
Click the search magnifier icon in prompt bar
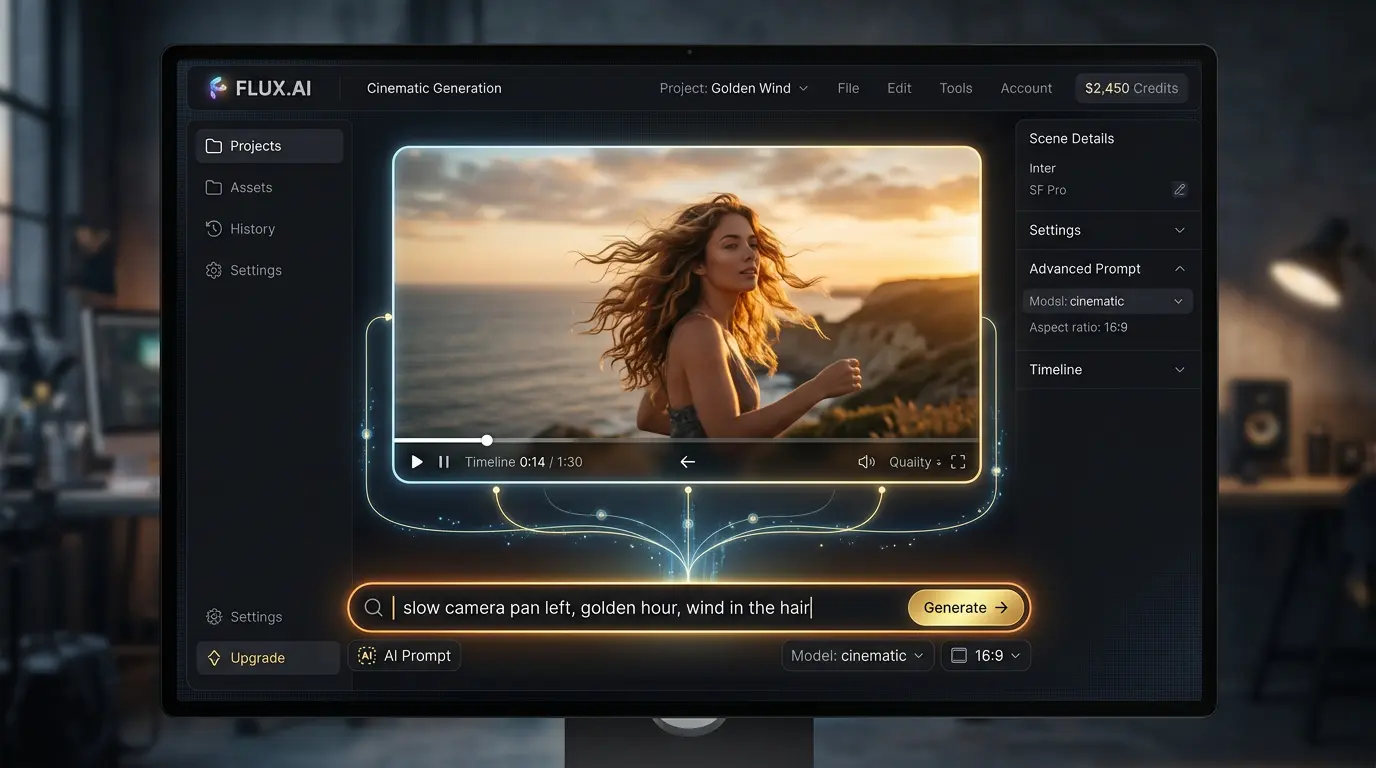tap(373, 607)
